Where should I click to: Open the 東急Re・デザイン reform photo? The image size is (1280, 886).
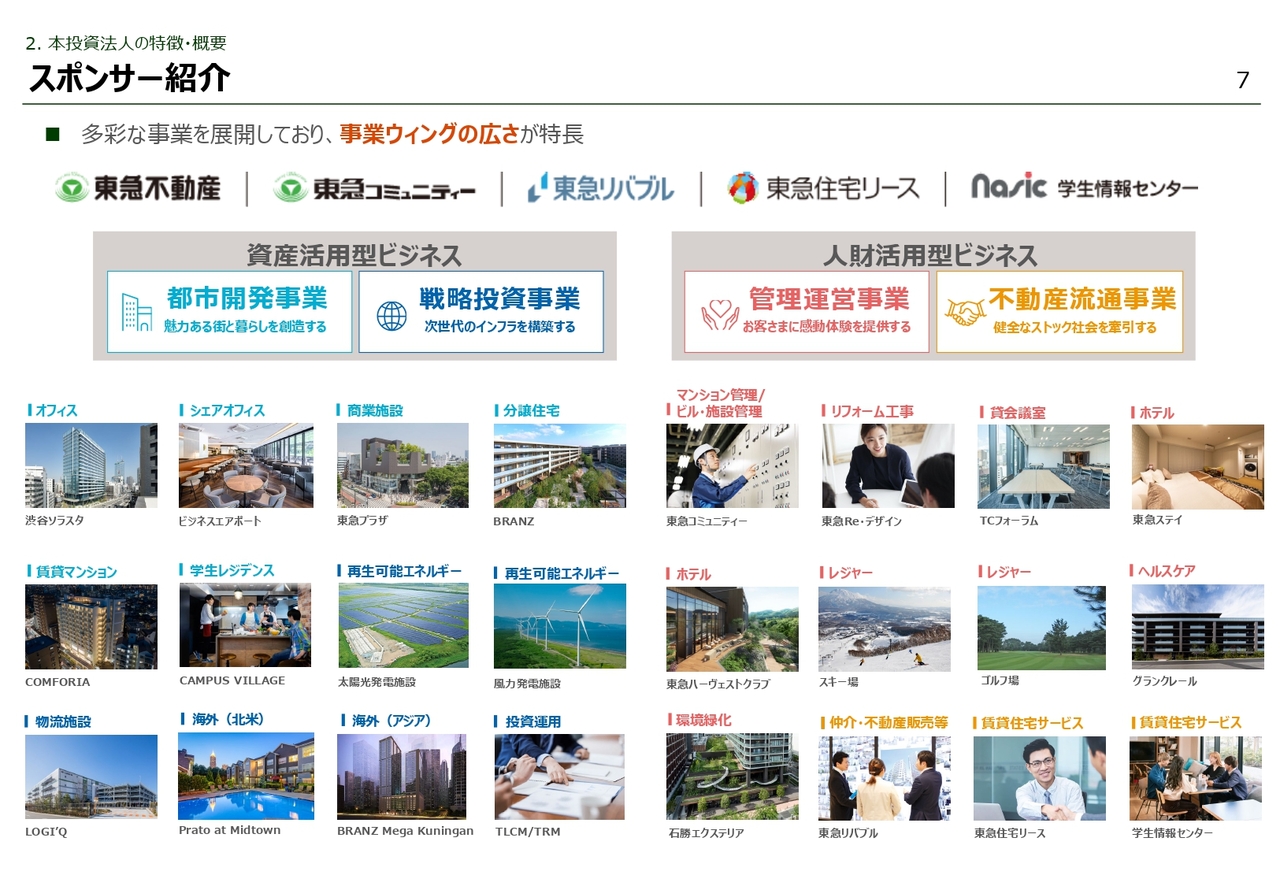click(888, 466)
